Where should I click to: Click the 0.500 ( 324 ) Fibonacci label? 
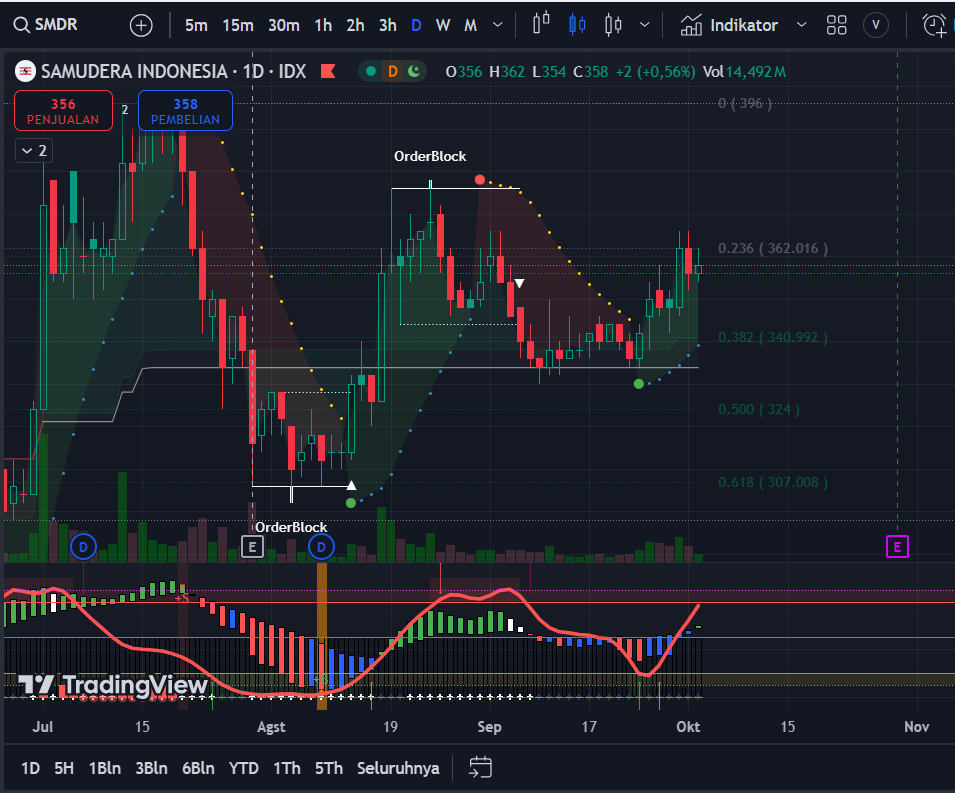coord(759,409)
